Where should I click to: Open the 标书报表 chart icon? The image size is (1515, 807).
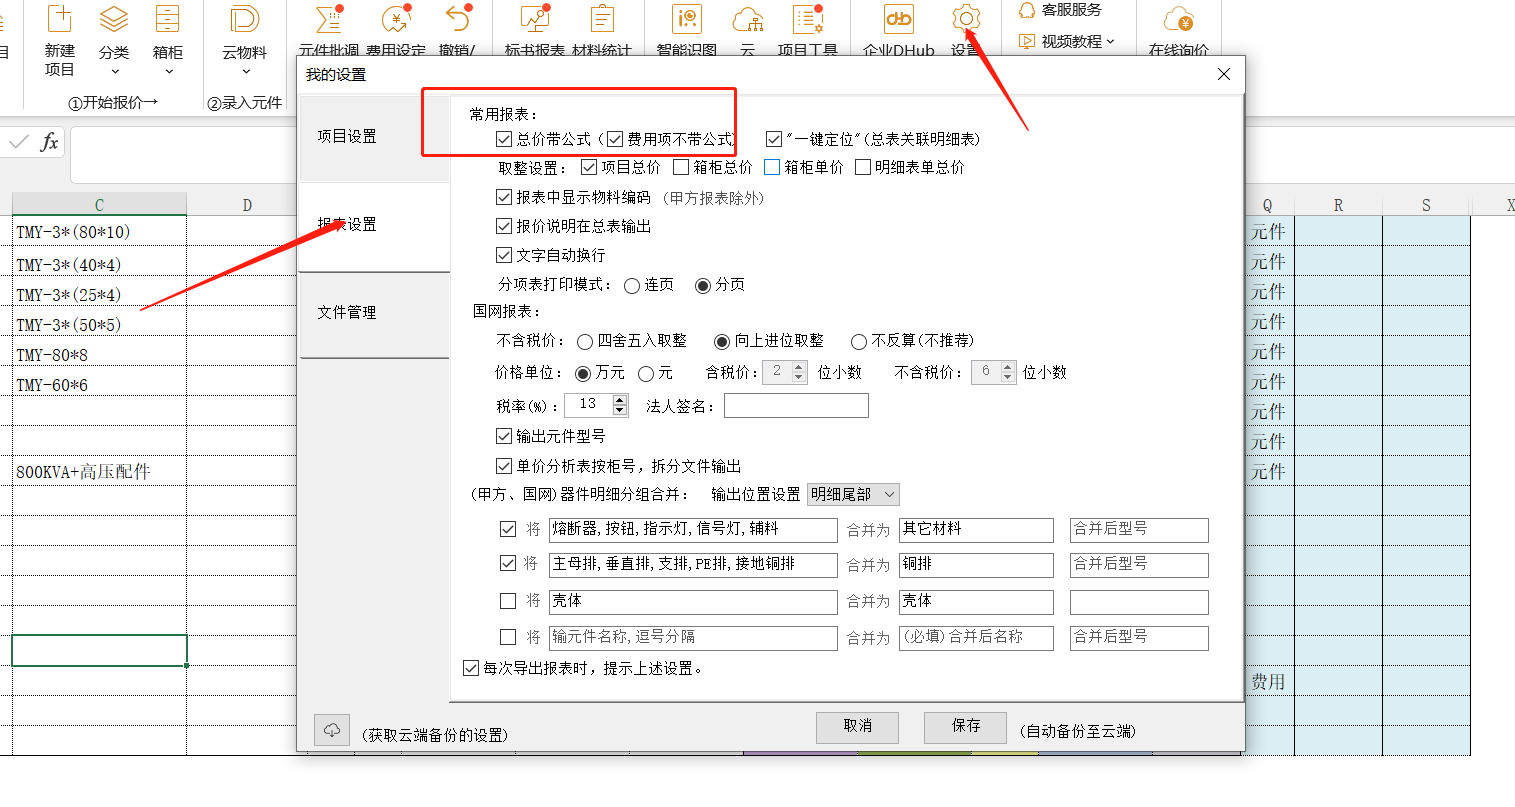[x=535, y=19]
